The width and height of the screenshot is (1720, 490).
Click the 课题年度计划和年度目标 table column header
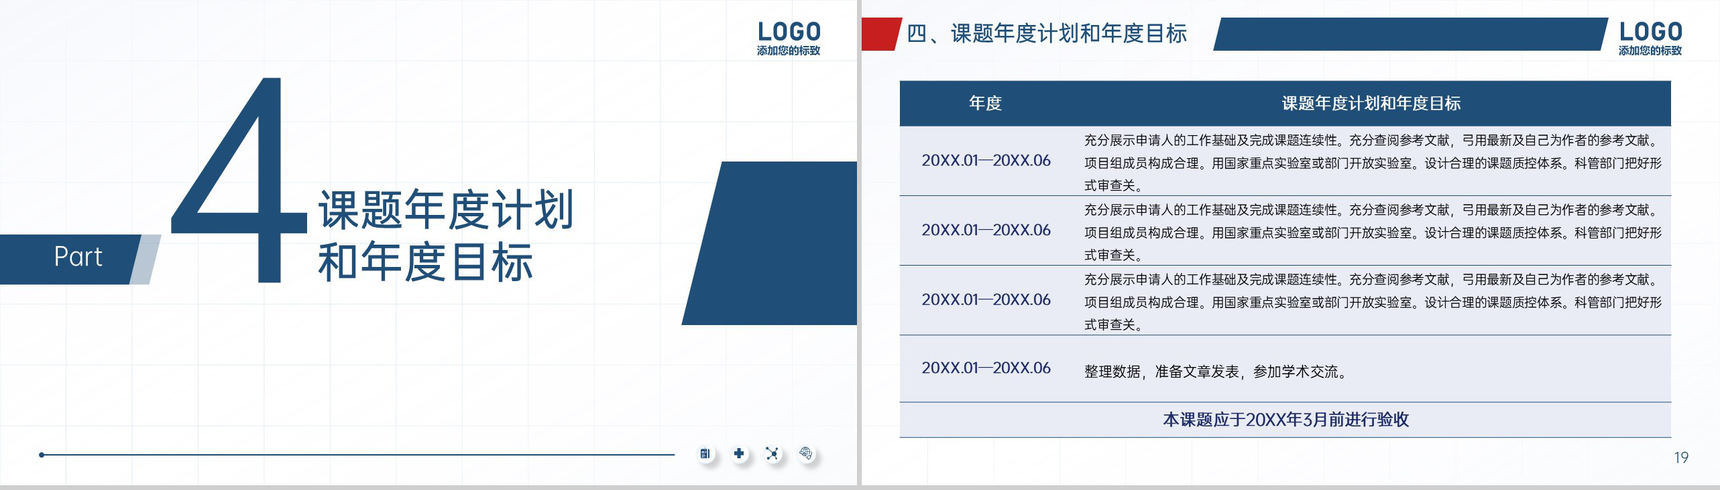coord(1371,103)
